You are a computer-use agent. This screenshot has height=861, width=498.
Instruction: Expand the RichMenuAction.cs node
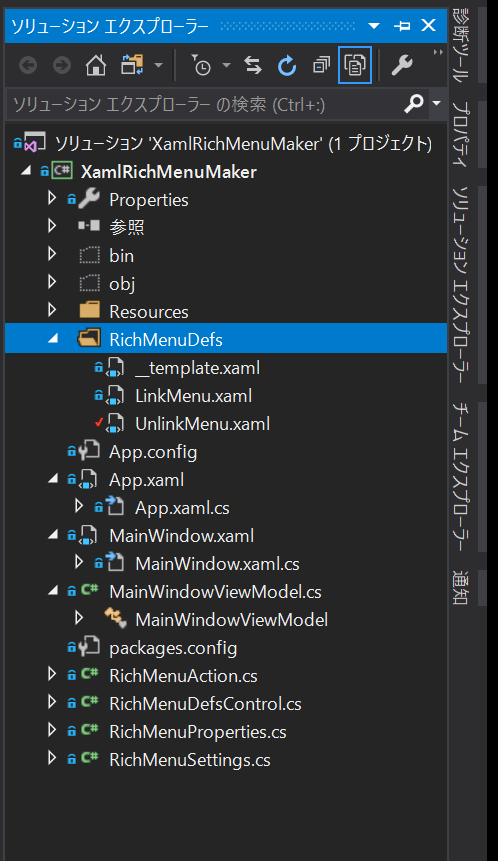pyautogui.click(x=52, y=674)
